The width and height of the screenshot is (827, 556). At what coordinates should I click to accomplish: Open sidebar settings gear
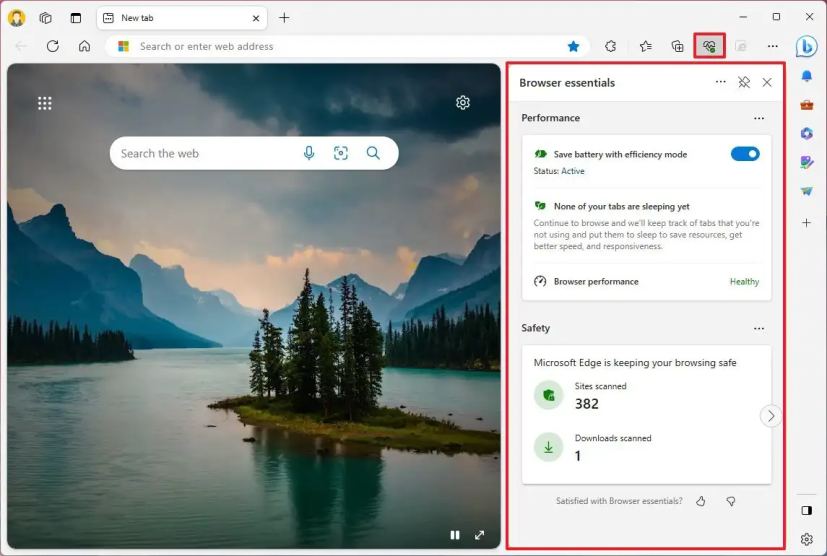point(806,539)
